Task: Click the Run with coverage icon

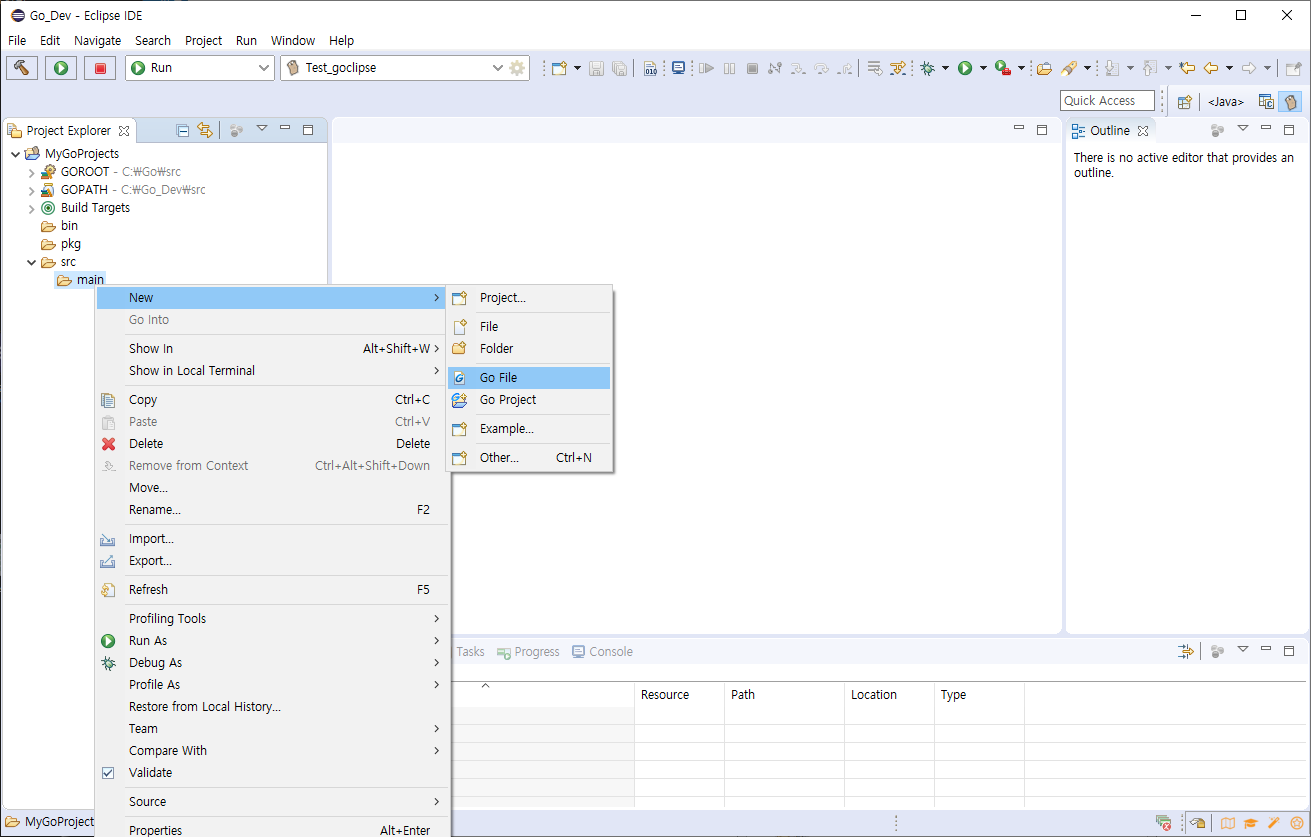Action: click(x=1003, y=68)
